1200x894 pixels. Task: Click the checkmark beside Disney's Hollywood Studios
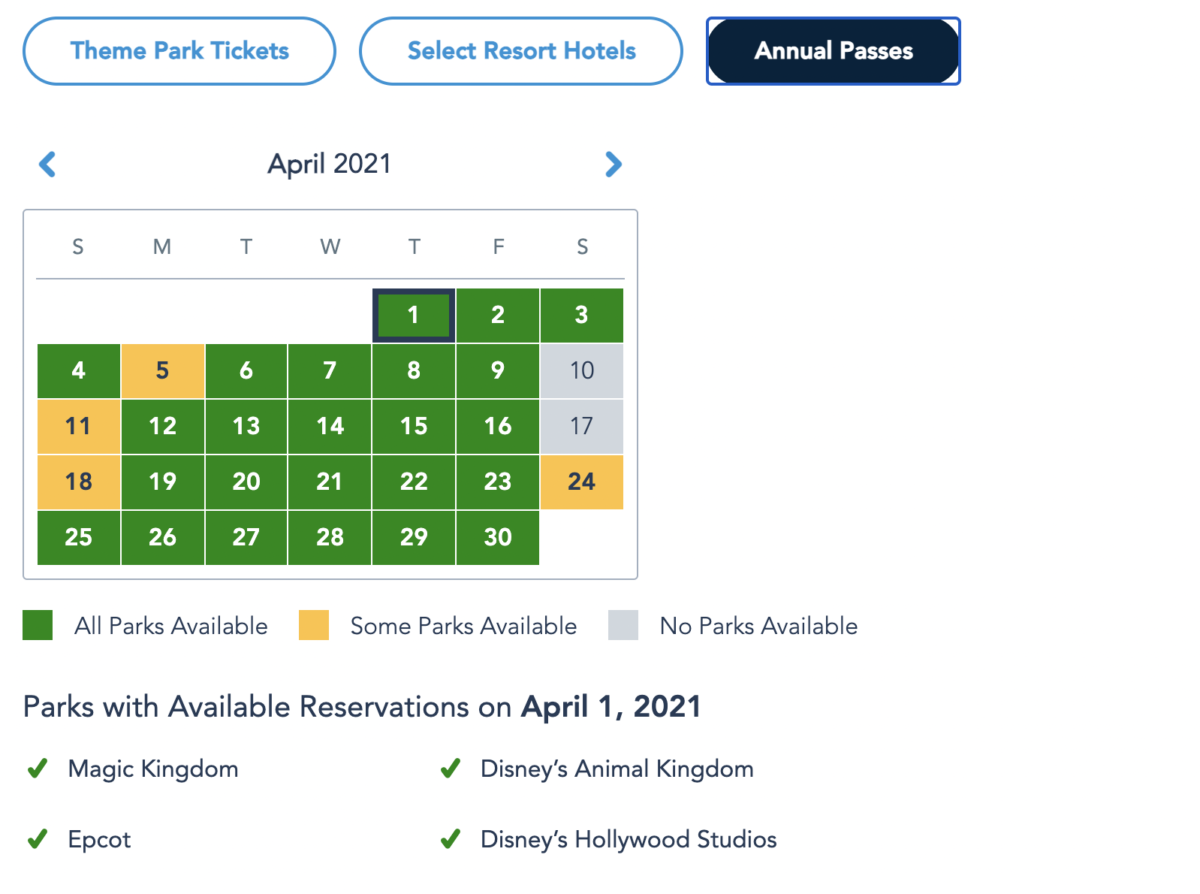point(451,839)
